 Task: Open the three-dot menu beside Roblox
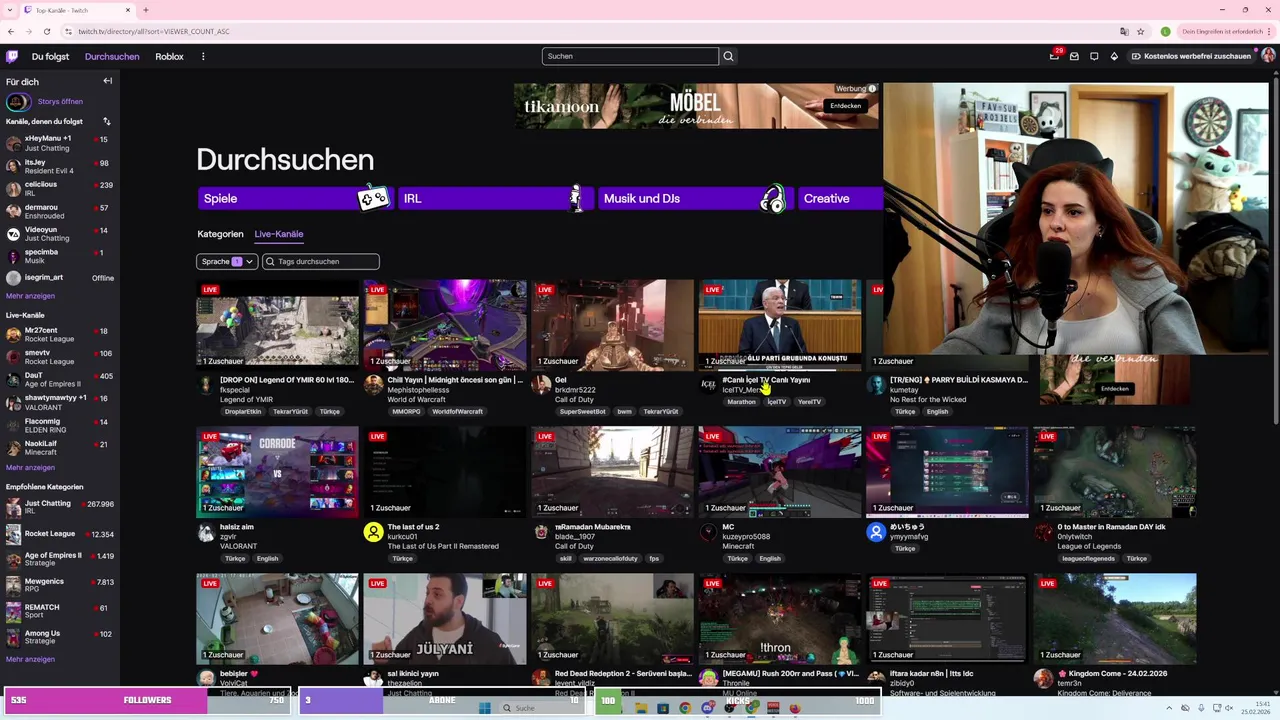coord(203,57)
